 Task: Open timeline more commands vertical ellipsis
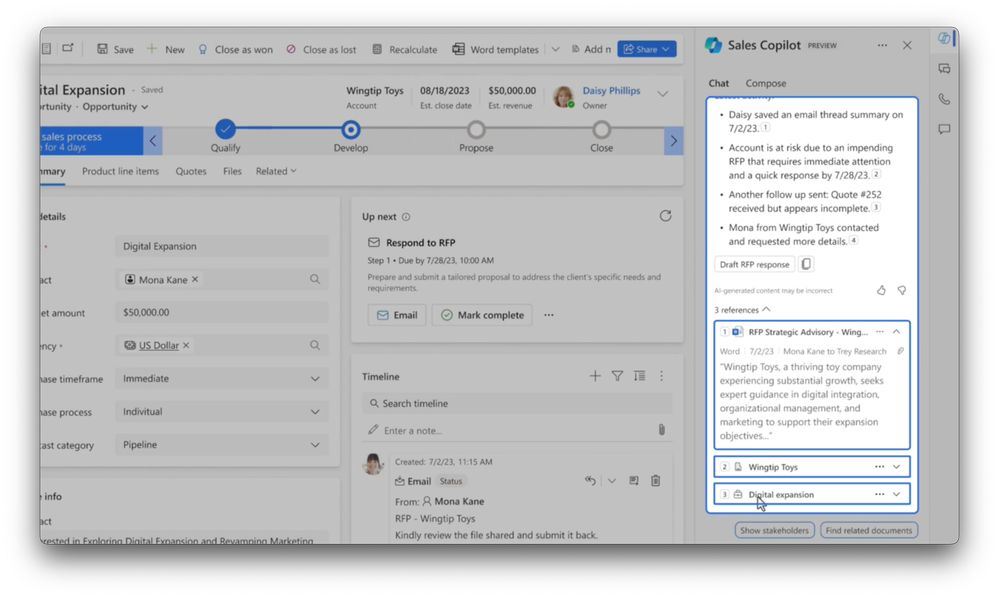point(661,376)
